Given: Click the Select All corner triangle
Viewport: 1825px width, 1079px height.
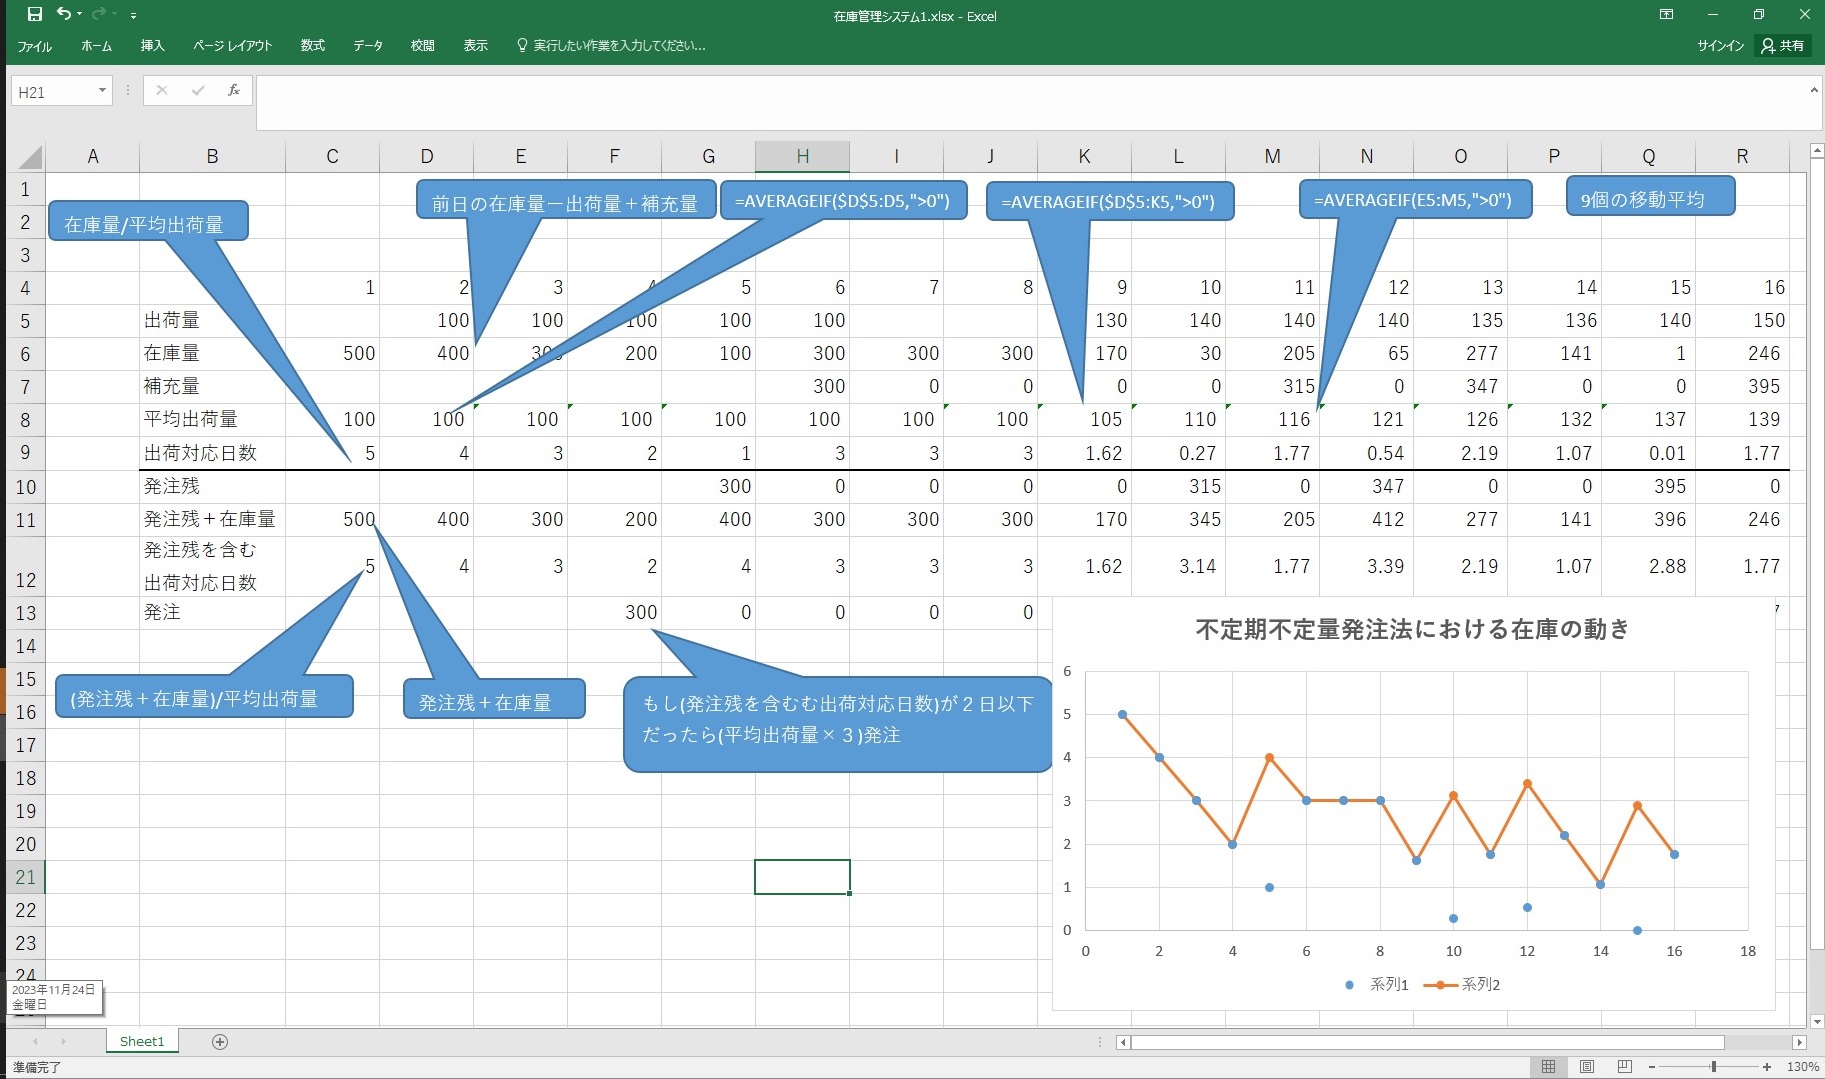Looking at the screenshot, I should pyautogui.click(x=30, y=157).
